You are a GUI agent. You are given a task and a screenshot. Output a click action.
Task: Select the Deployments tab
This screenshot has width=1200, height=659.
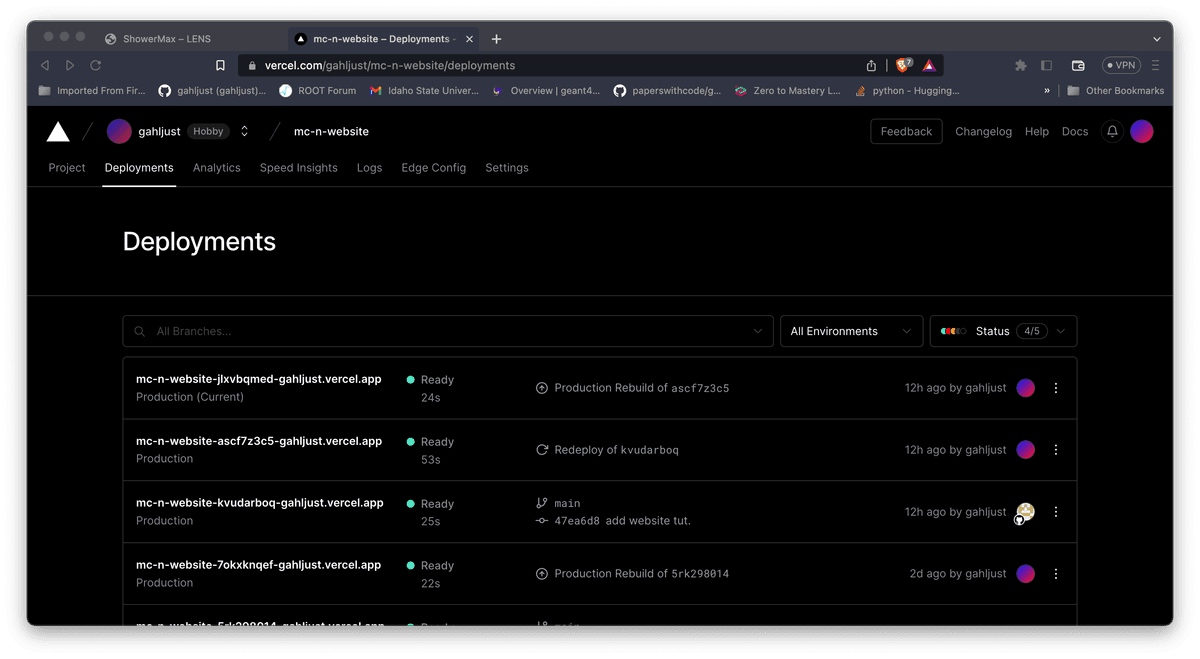pos(139,168)
